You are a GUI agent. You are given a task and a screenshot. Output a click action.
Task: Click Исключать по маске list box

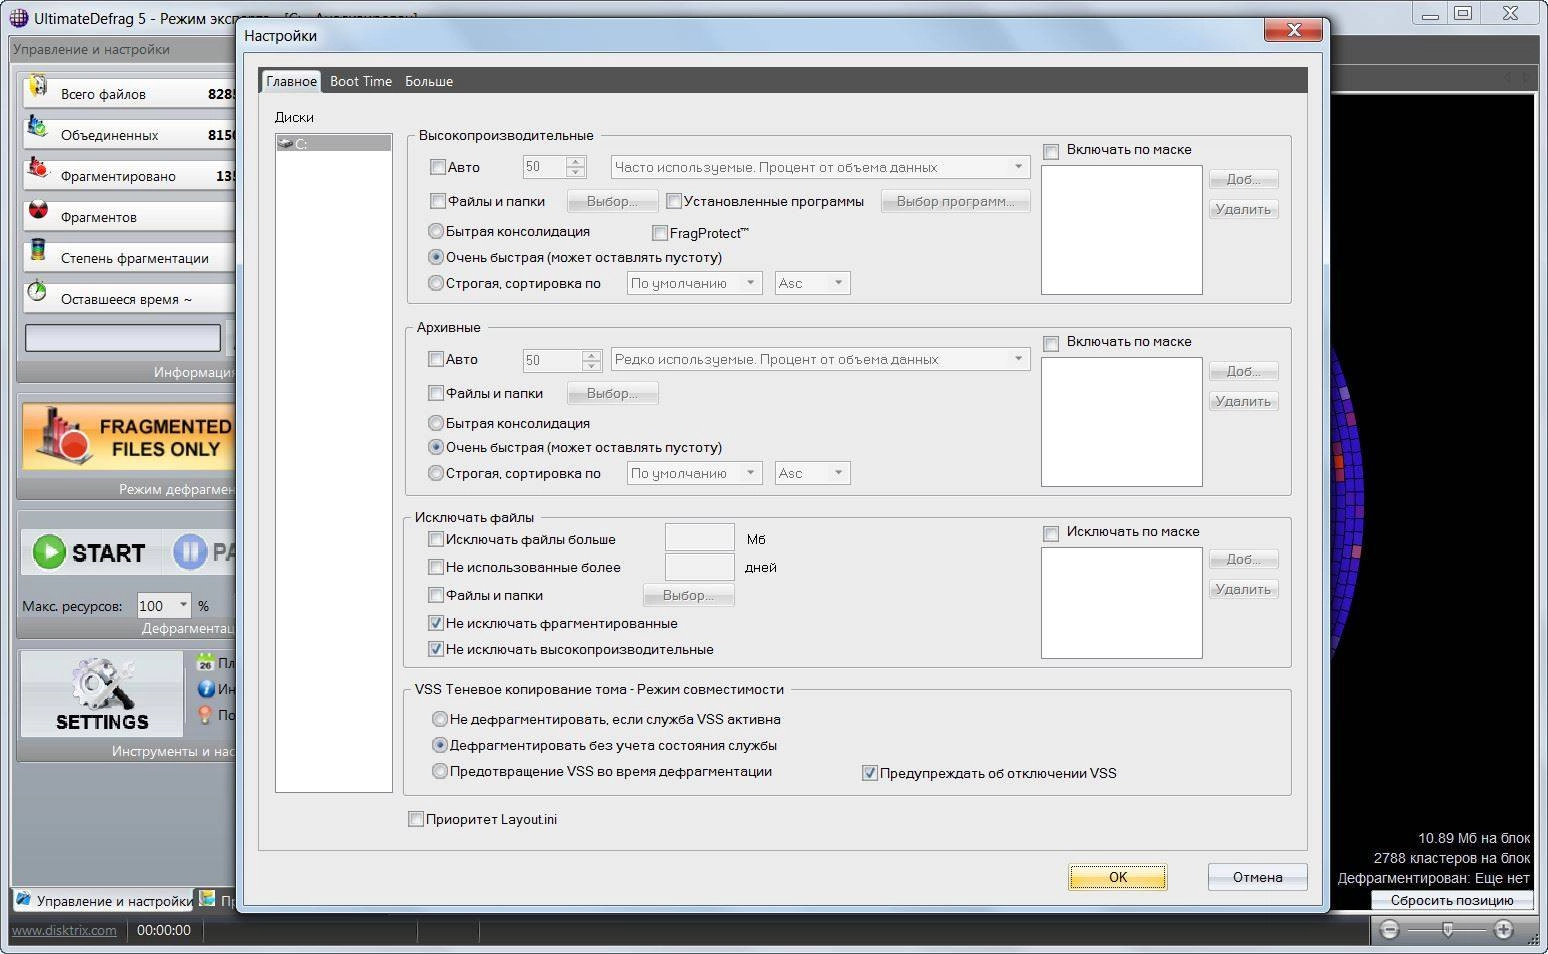click(1121, 603)
